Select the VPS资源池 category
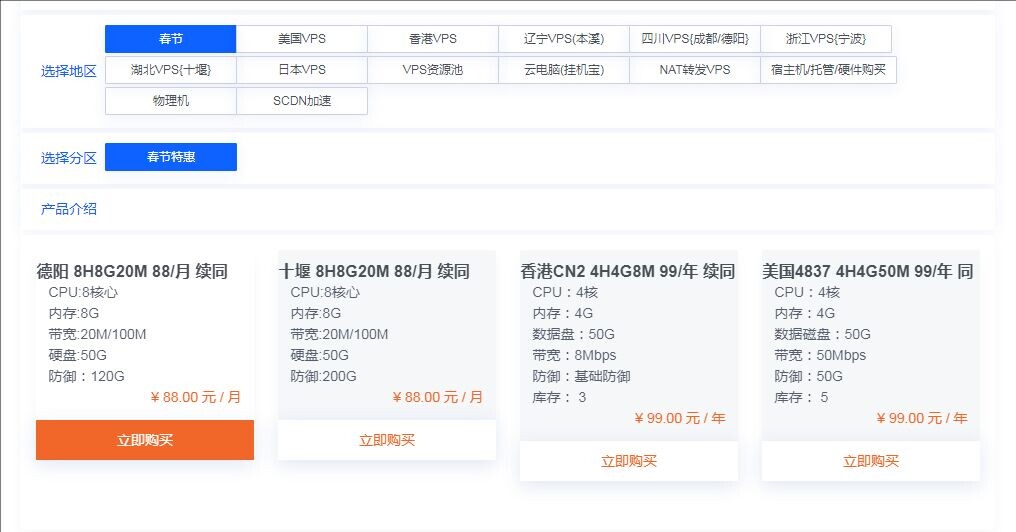The width and height of the screenshot is (1016, 532). click(x=433, y=70)
